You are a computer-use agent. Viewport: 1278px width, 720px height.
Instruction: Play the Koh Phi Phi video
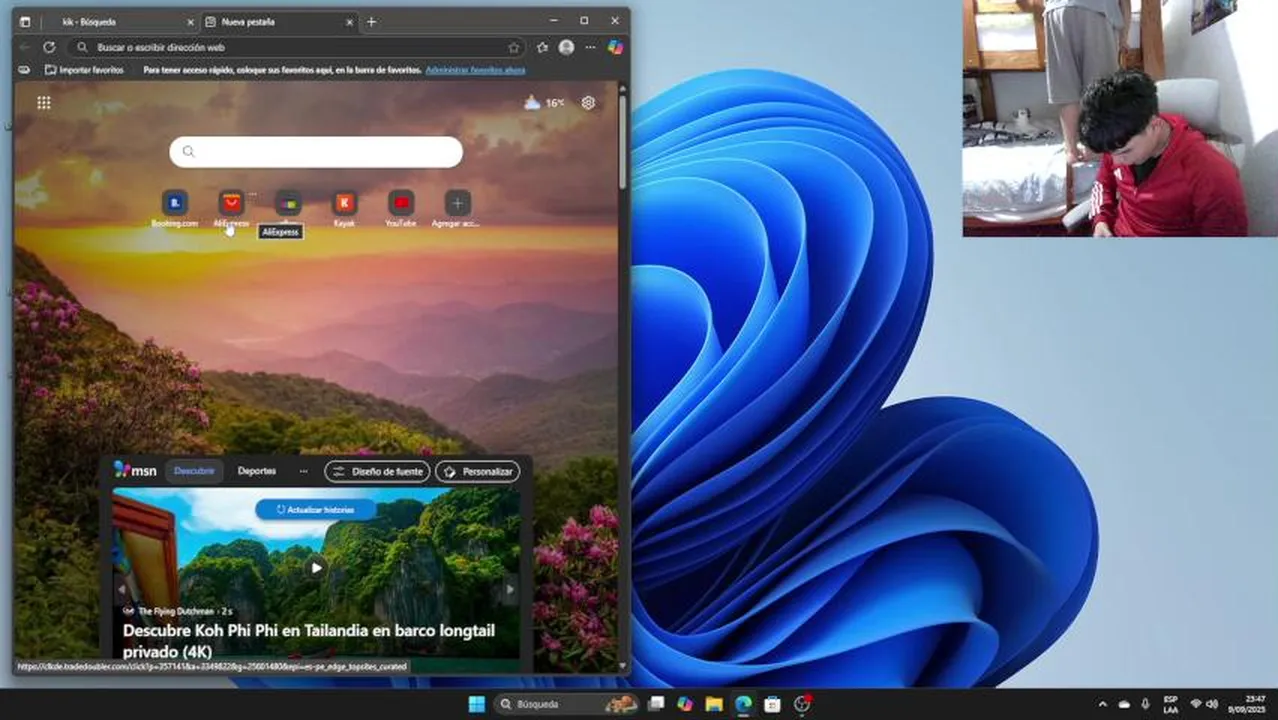click(x=316, y=567)
